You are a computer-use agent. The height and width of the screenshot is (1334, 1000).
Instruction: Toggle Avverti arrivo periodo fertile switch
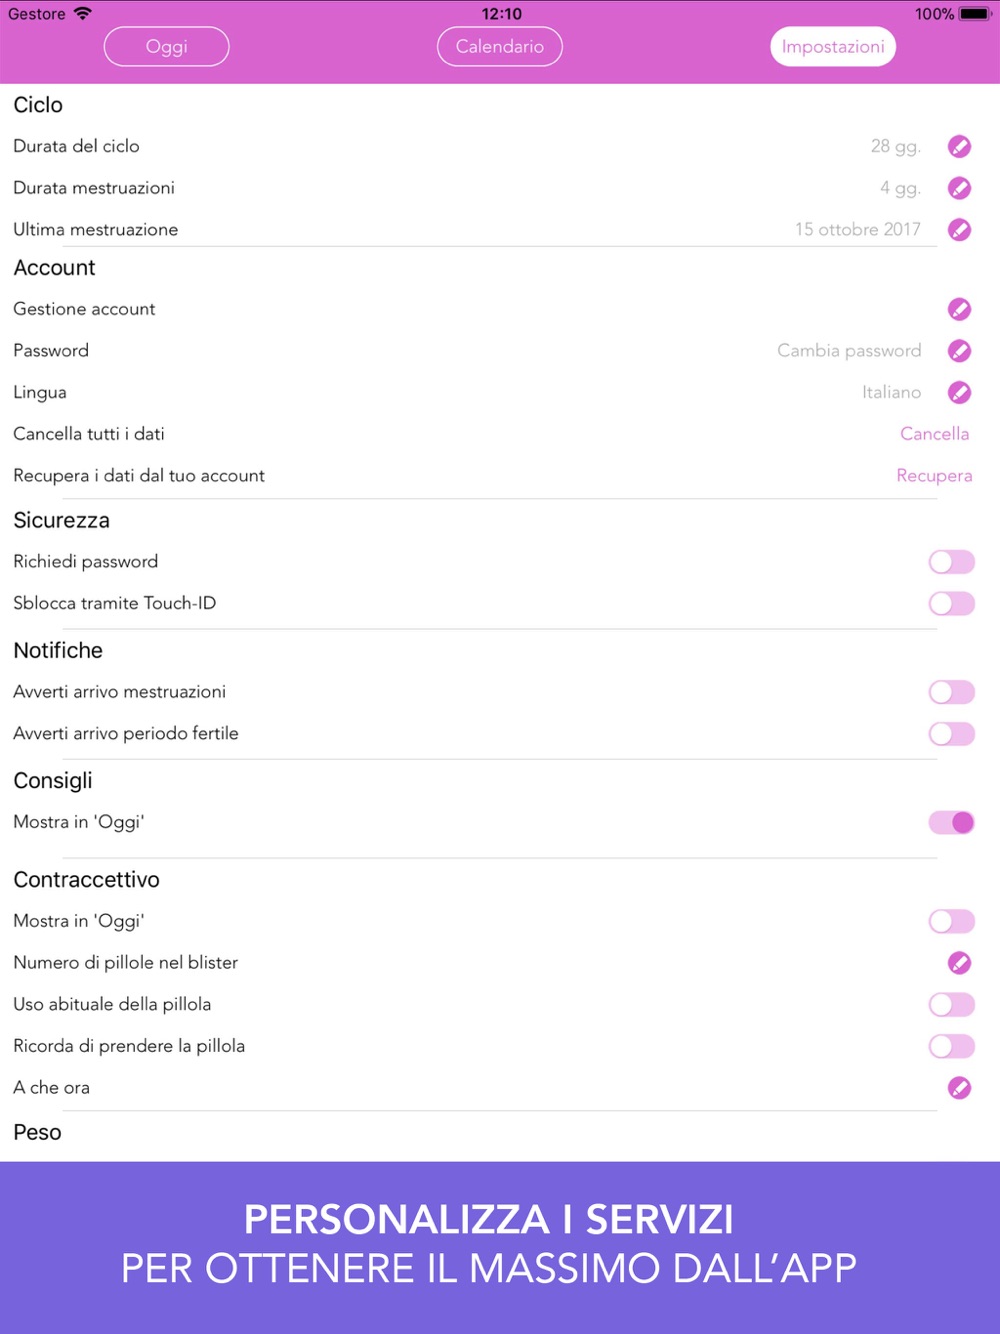pyautogui.click(x=951, y=734)
